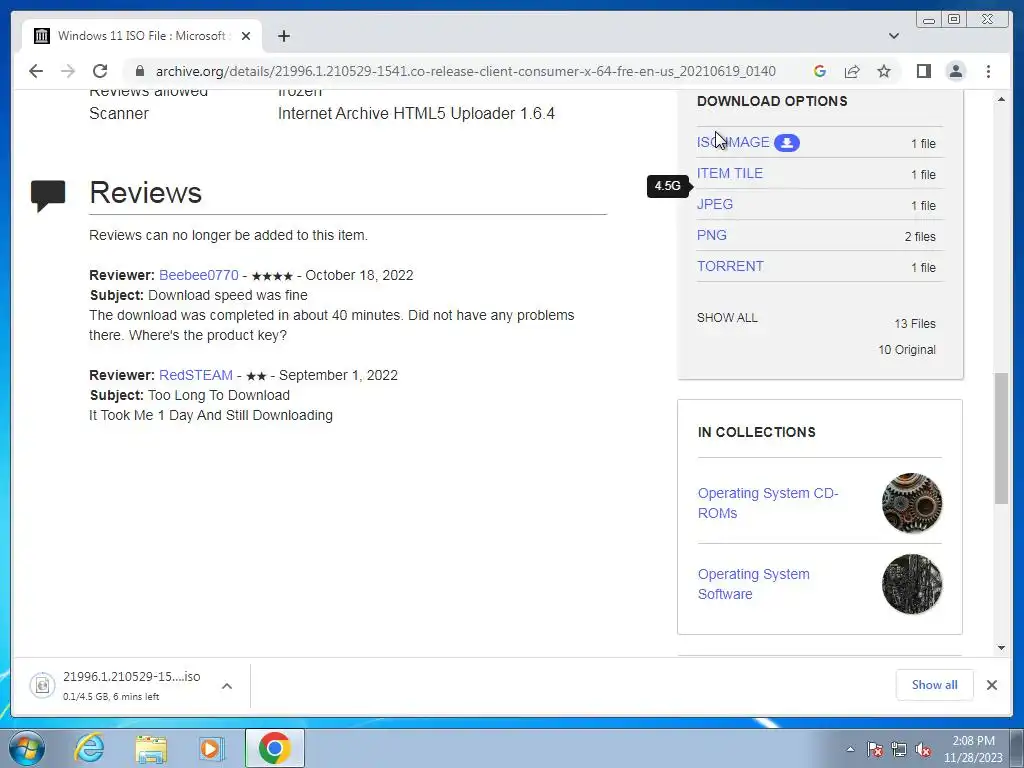Click the Reviews speech bubble icon

point(48,195)
